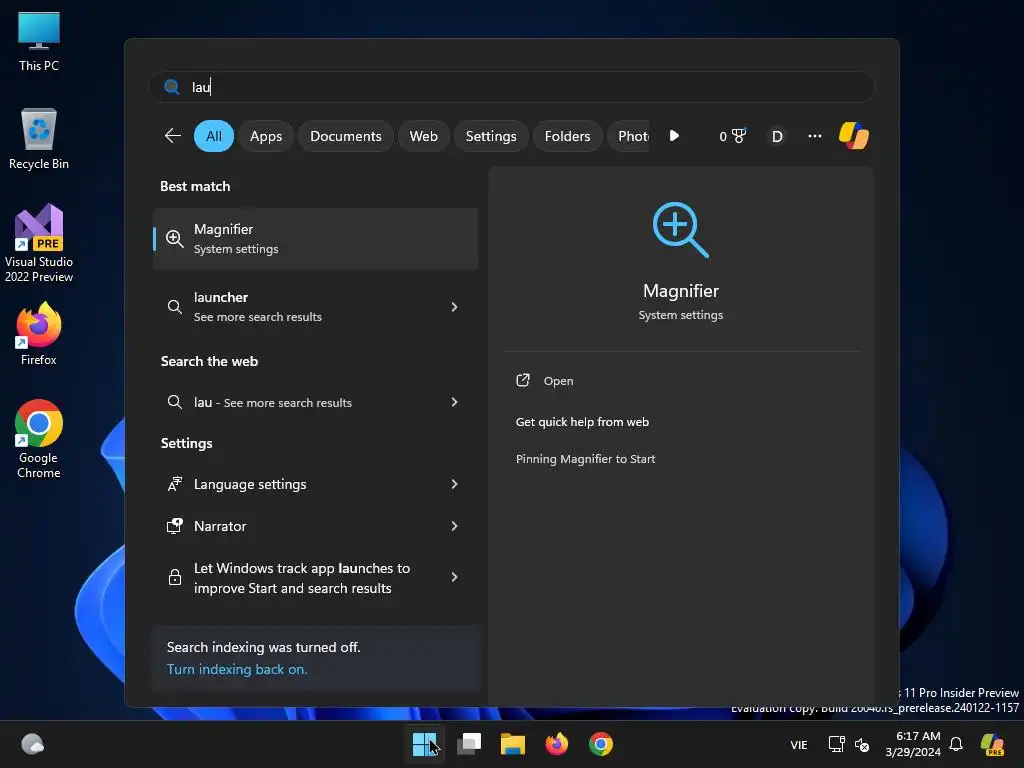
Task: Open Copilot preview icon in taskbar
Action: click(x=993, y=744)
